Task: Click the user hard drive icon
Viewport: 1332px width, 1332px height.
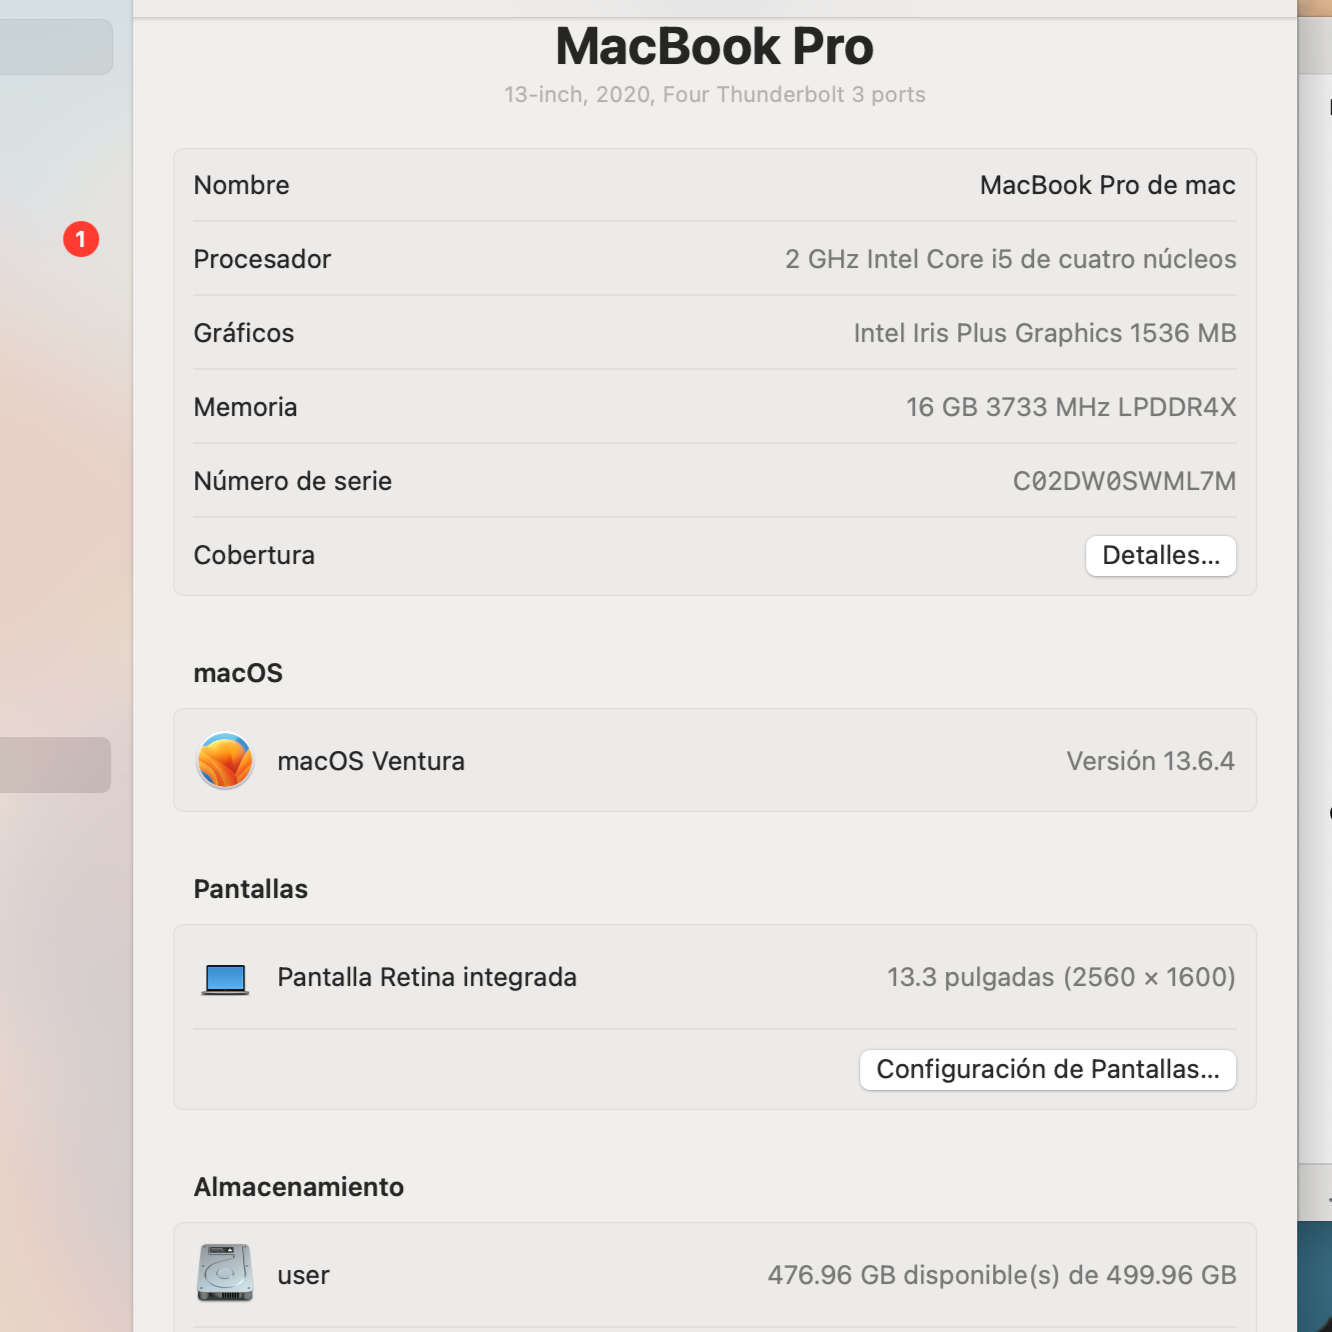Action: point(225,1273)
